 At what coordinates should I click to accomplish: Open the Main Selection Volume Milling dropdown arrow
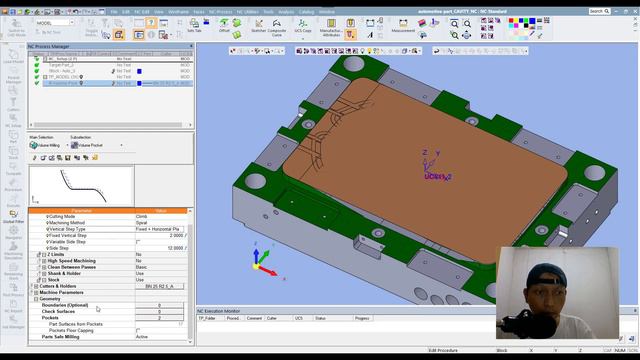(x=67, y=145)
